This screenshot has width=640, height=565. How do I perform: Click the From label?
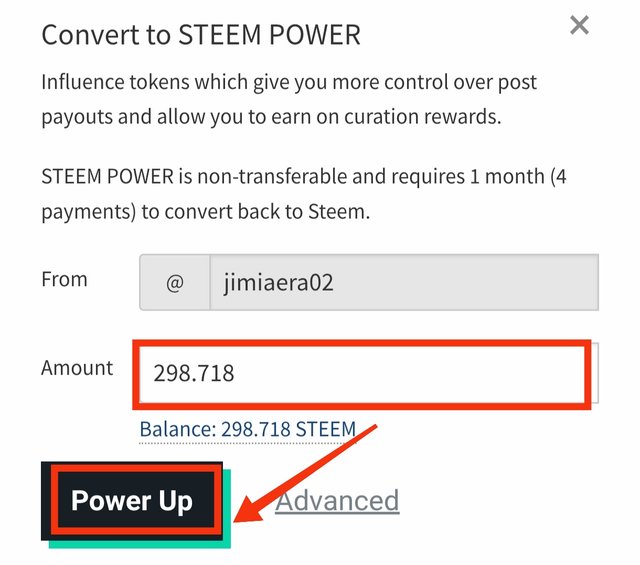pos(64,280)
